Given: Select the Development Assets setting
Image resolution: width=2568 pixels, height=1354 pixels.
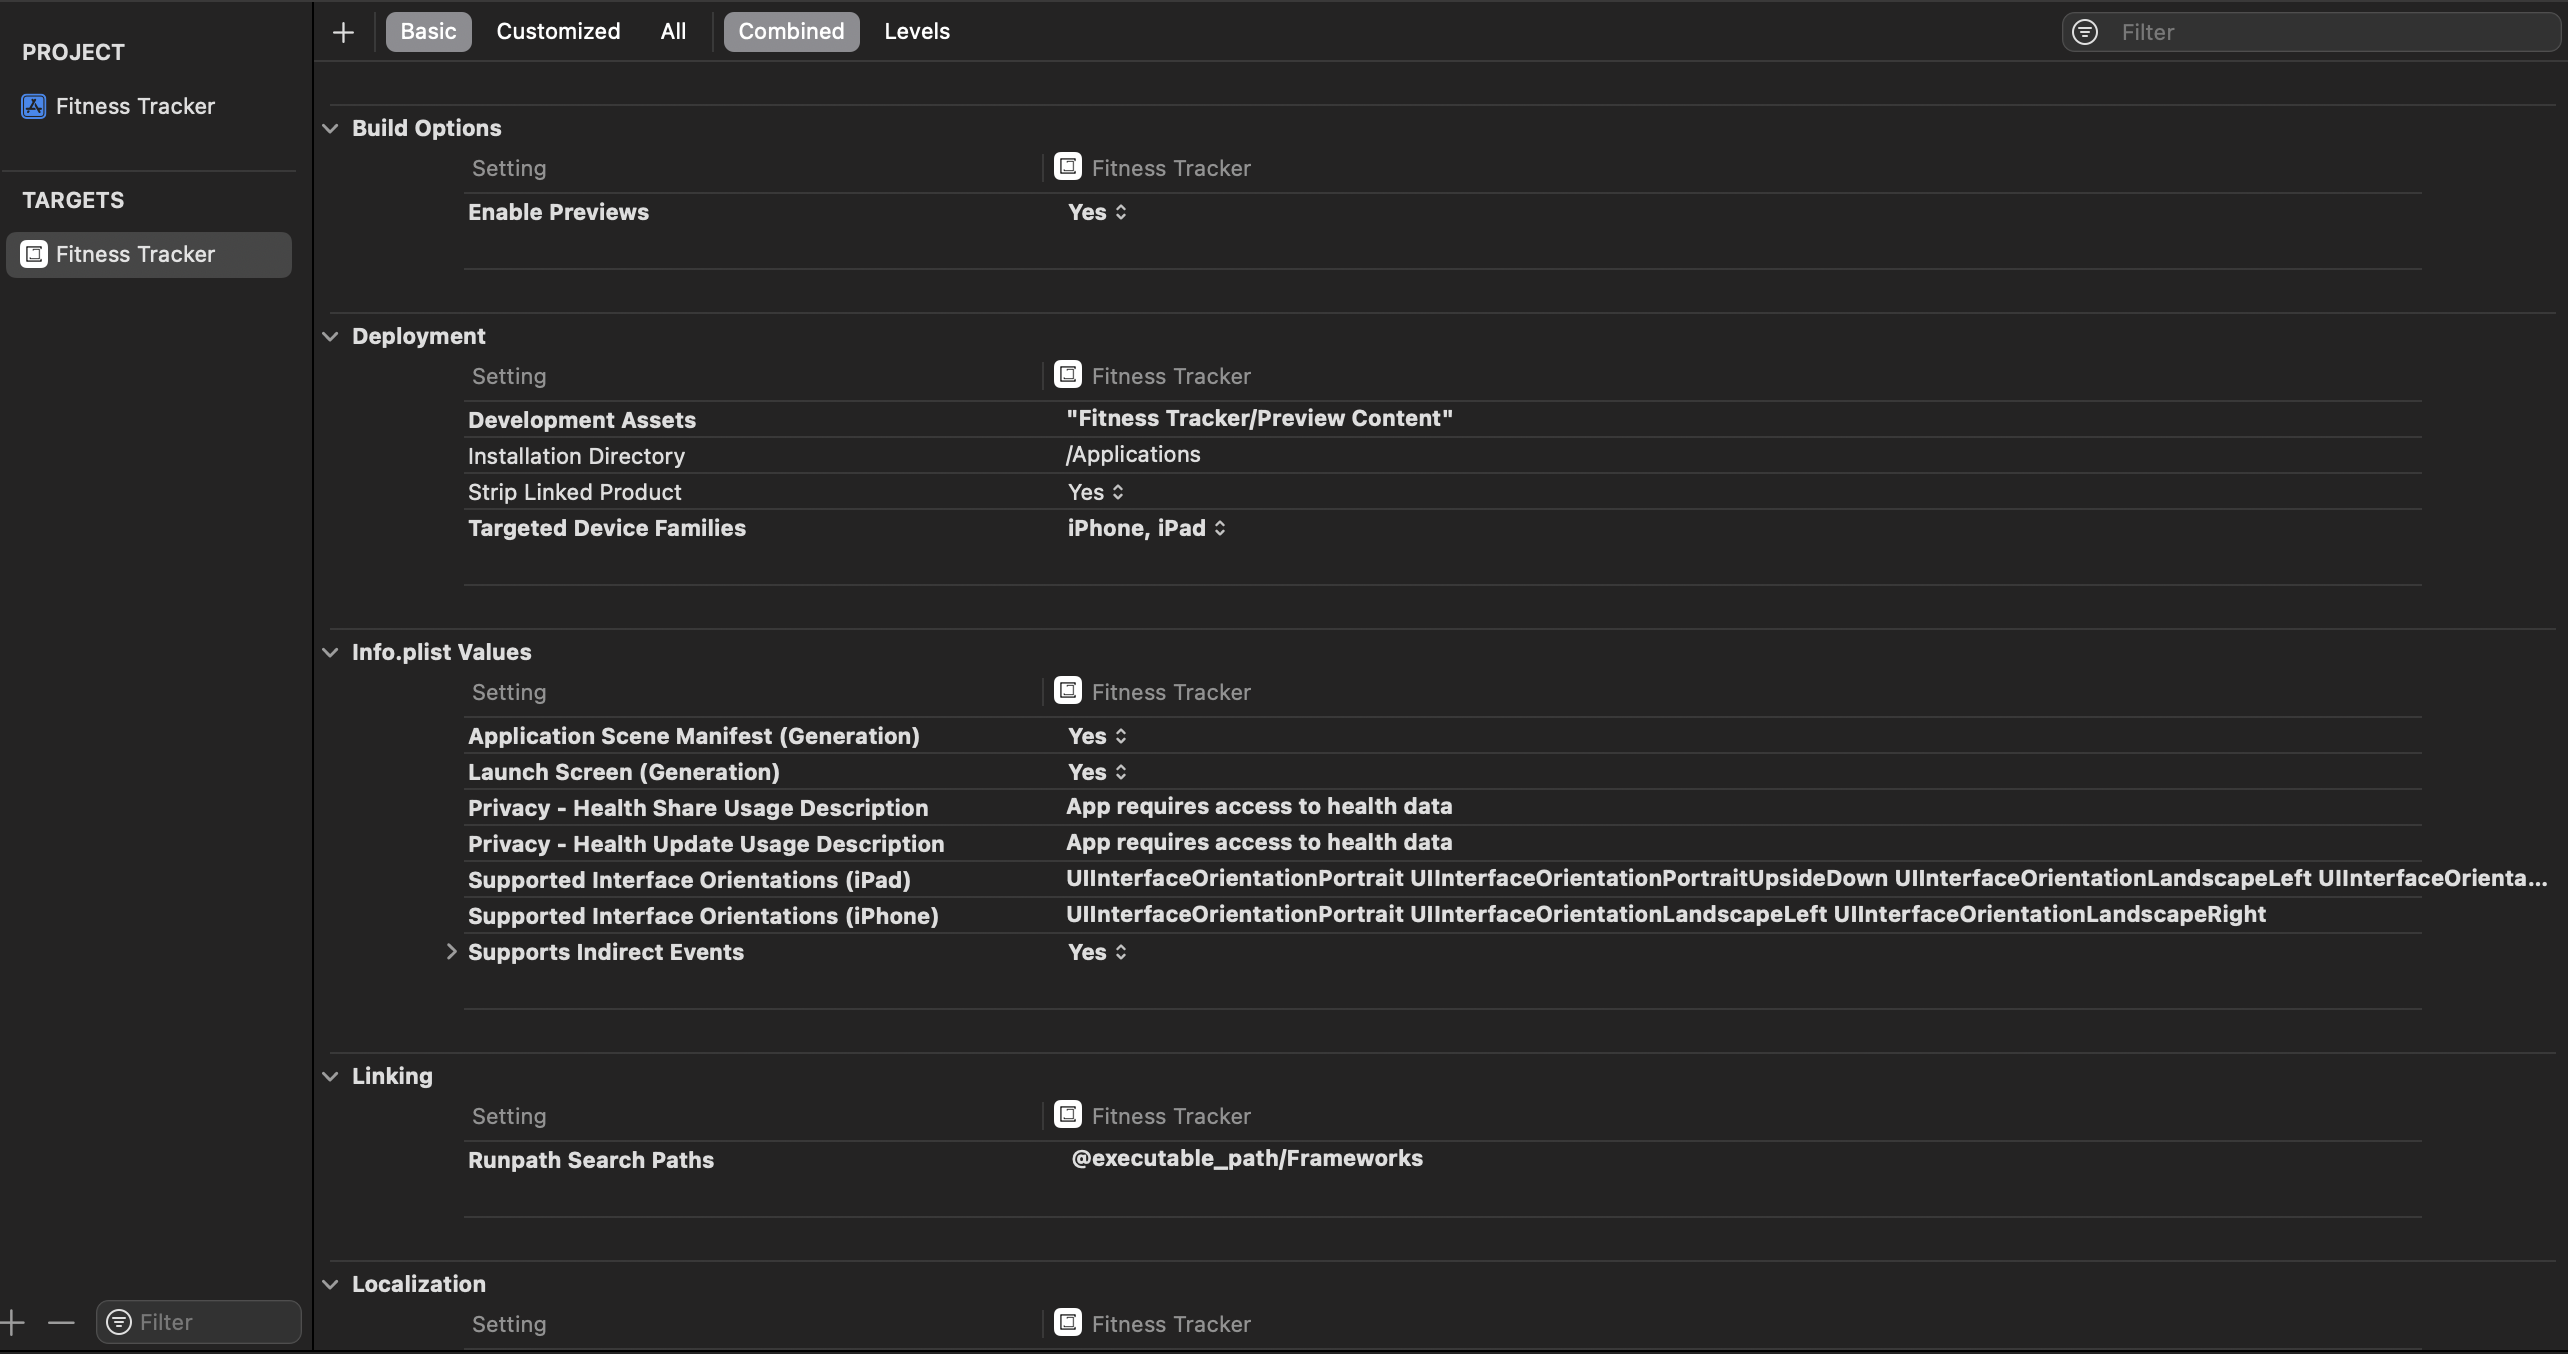Looking at the screenshot, I should 582,420.
